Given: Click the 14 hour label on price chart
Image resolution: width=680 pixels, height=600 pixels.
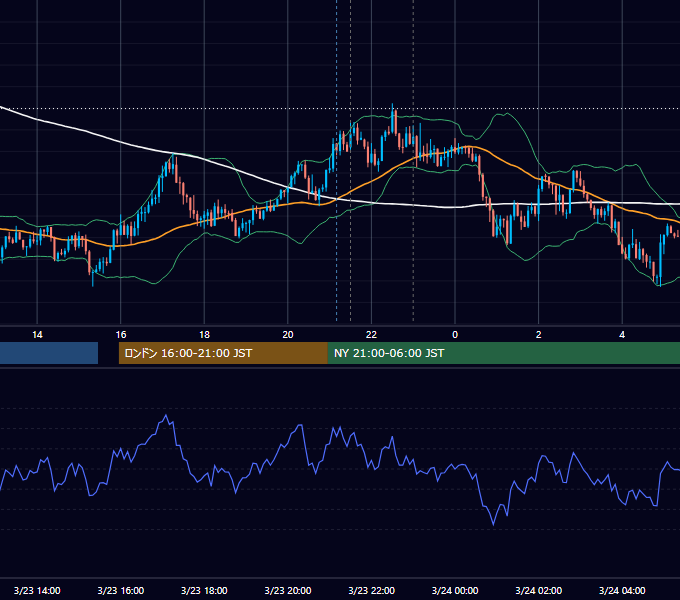Looking at the screenshot, I should point(37,335).
